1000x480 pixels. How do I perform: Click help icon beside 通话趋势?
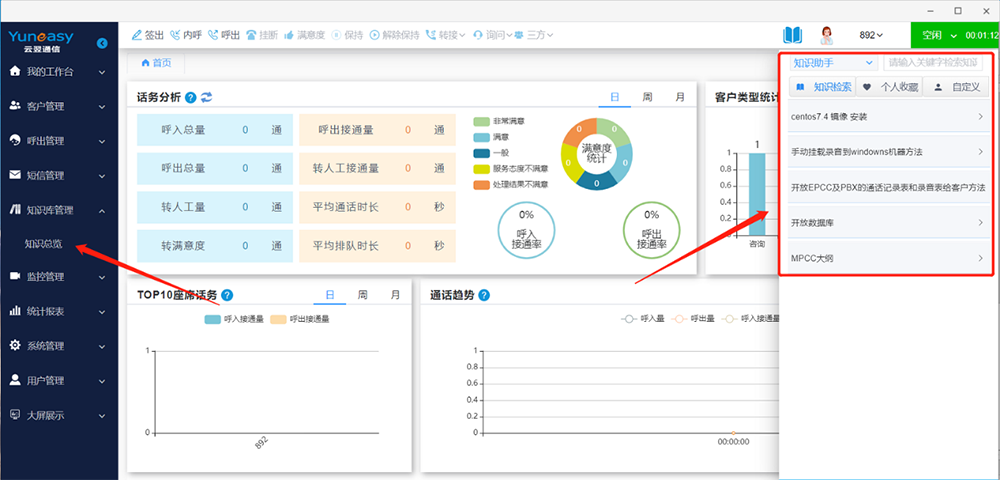tap(484, 295)
